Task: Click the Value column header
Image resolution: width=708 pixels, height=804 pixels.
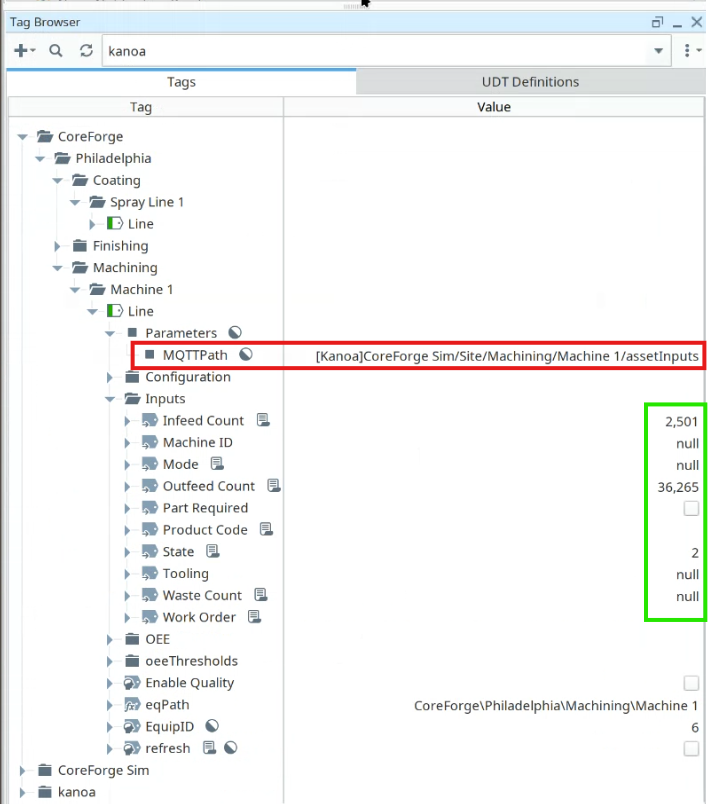Action: pyautogui.click(x=494, y=107)
